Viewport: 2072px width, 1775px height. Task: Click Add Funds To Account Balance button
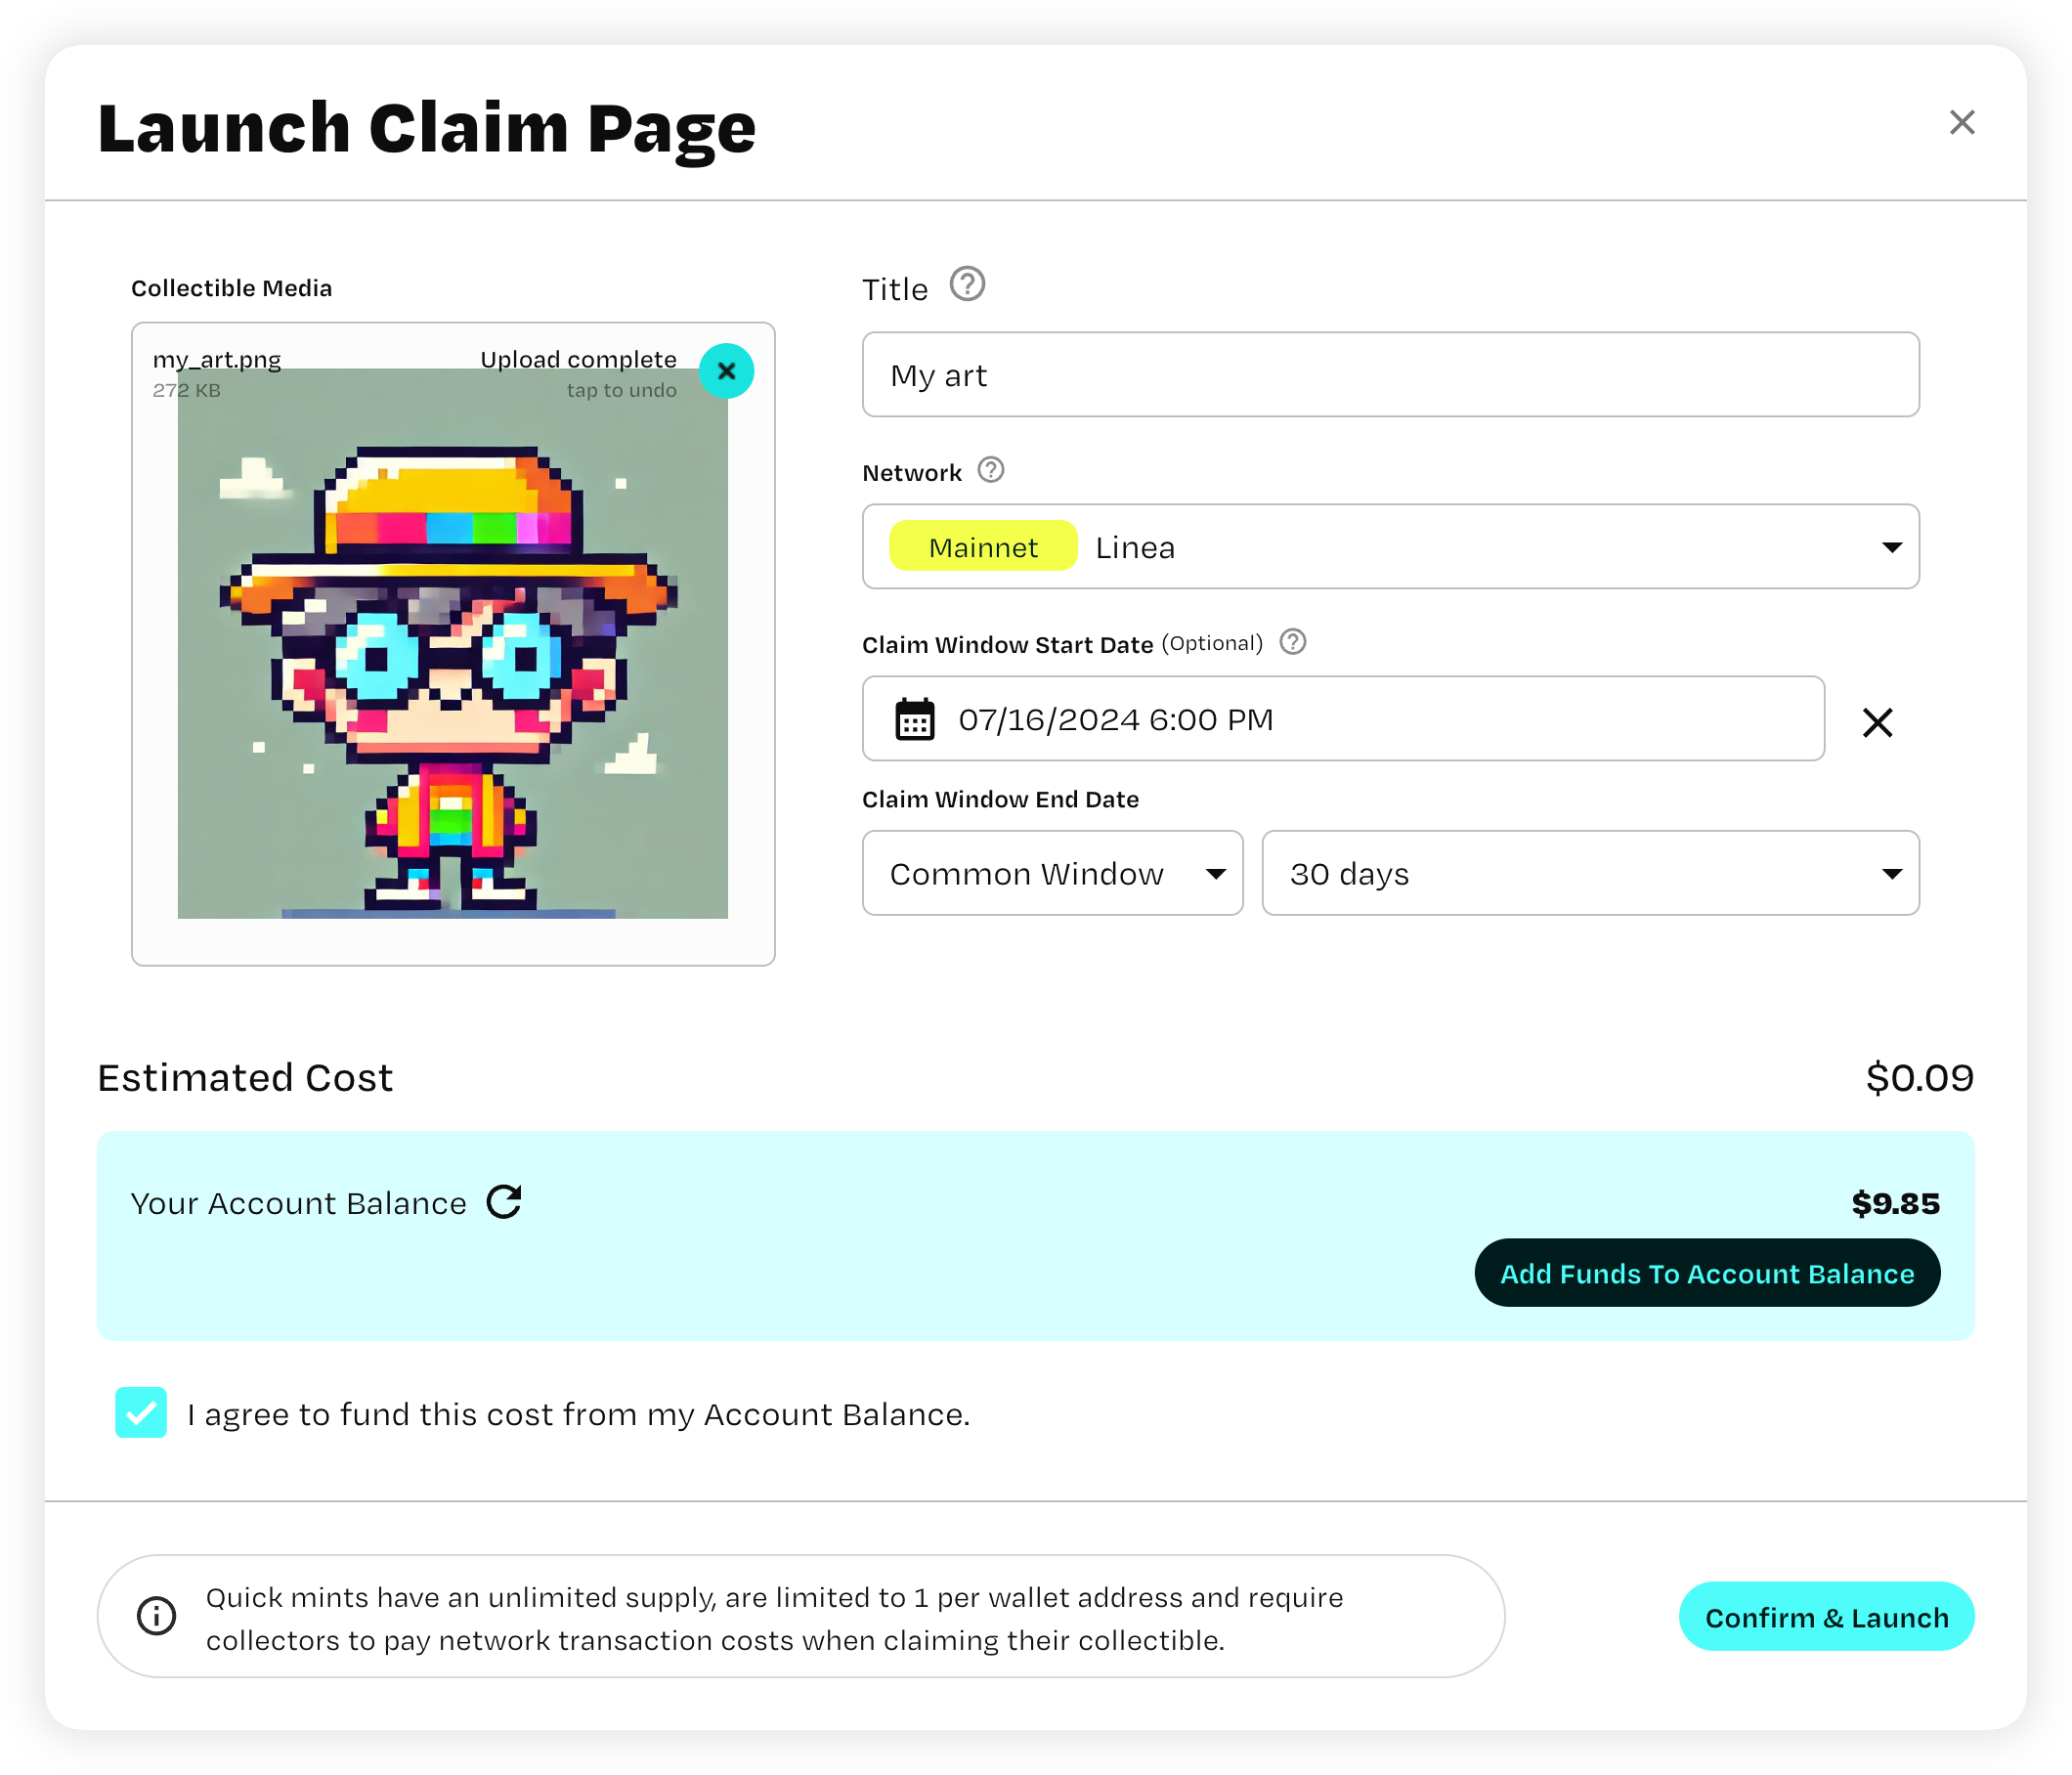tap(1705, 1274)
